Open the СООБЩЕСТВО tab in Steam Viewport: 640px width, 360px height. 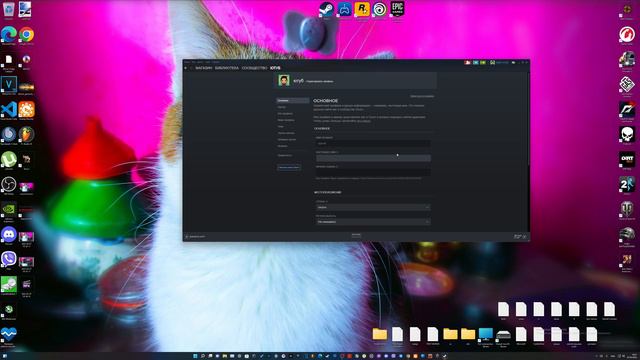pyautogui.click(x=254, y=68)
